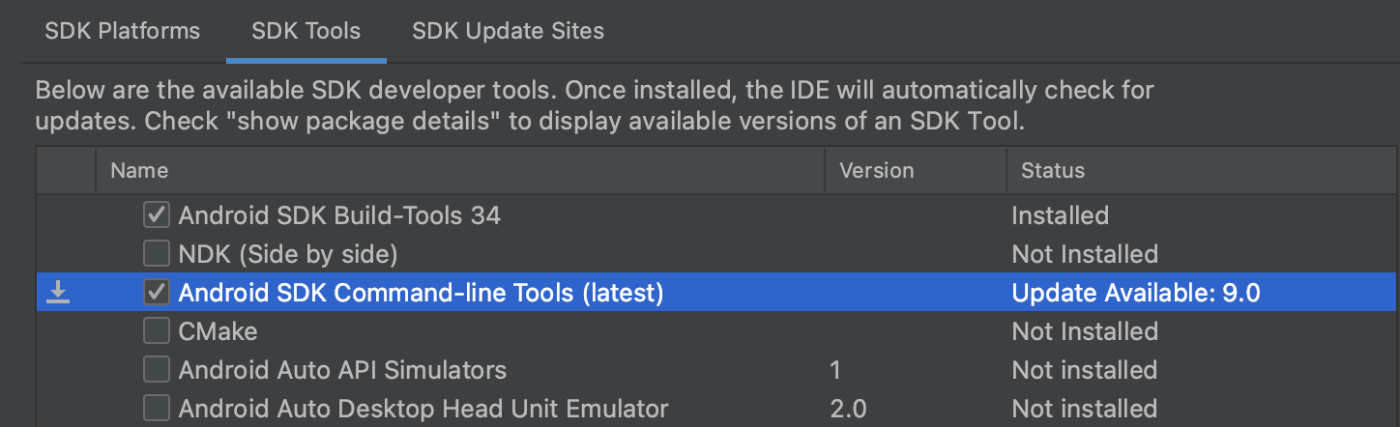Select the SDK Tools tab
The height and width of the screenshot is (427, 1400).
[306, 31]
